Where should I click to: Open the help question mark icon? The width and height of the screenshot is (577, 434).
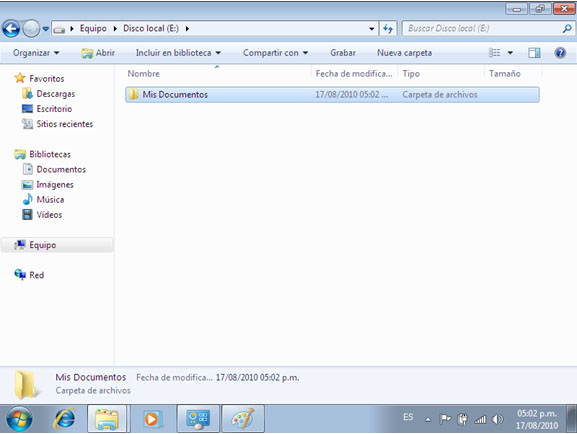click(560, 53)
